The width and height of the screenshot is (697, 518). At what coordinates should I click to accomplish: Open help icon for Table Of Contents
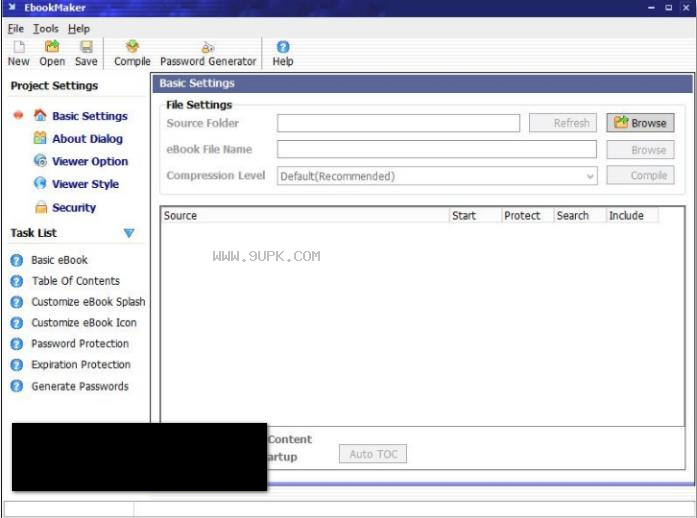point(17,281)
